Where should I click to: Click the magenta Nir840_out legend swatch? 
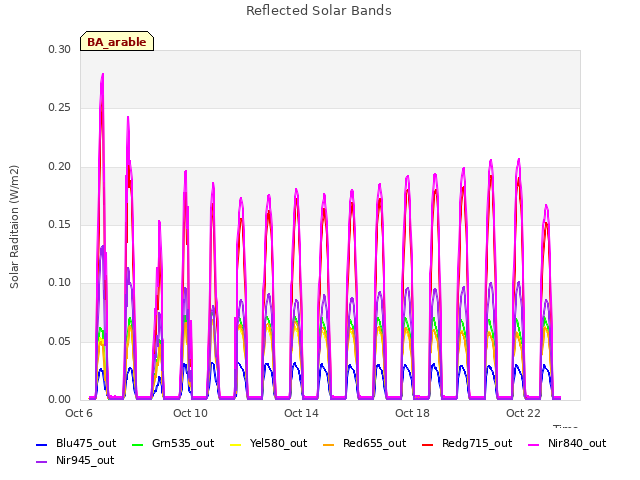pos(533,444)
